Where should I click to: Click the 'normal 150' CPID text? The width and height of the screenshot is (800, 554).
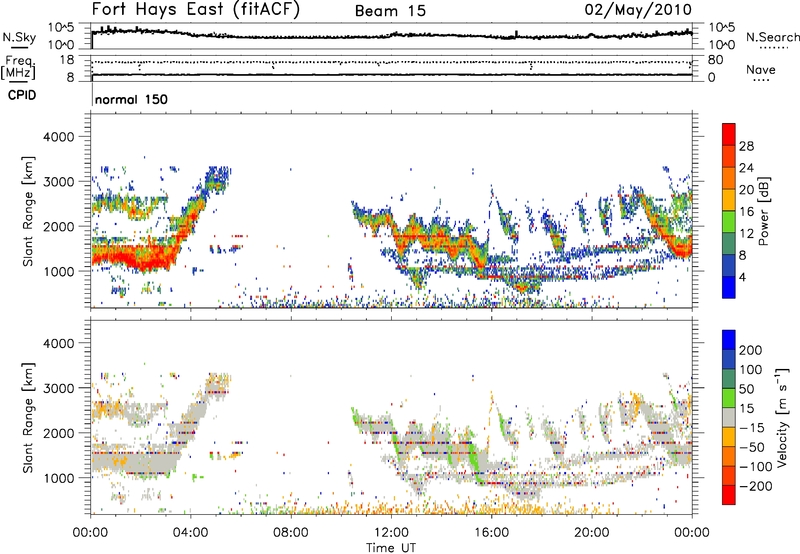point(131,99)
